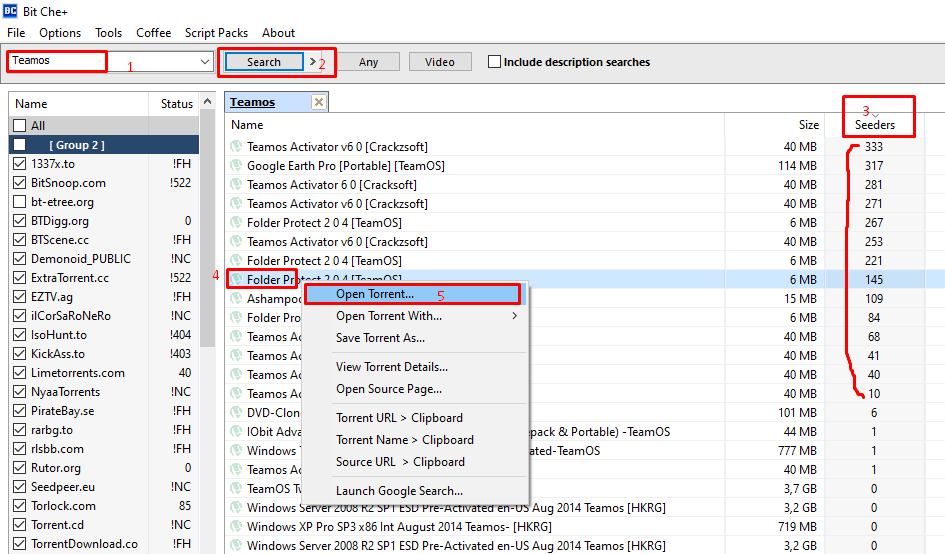Choose View Torrent Details... menu entry

coord(415,367)
